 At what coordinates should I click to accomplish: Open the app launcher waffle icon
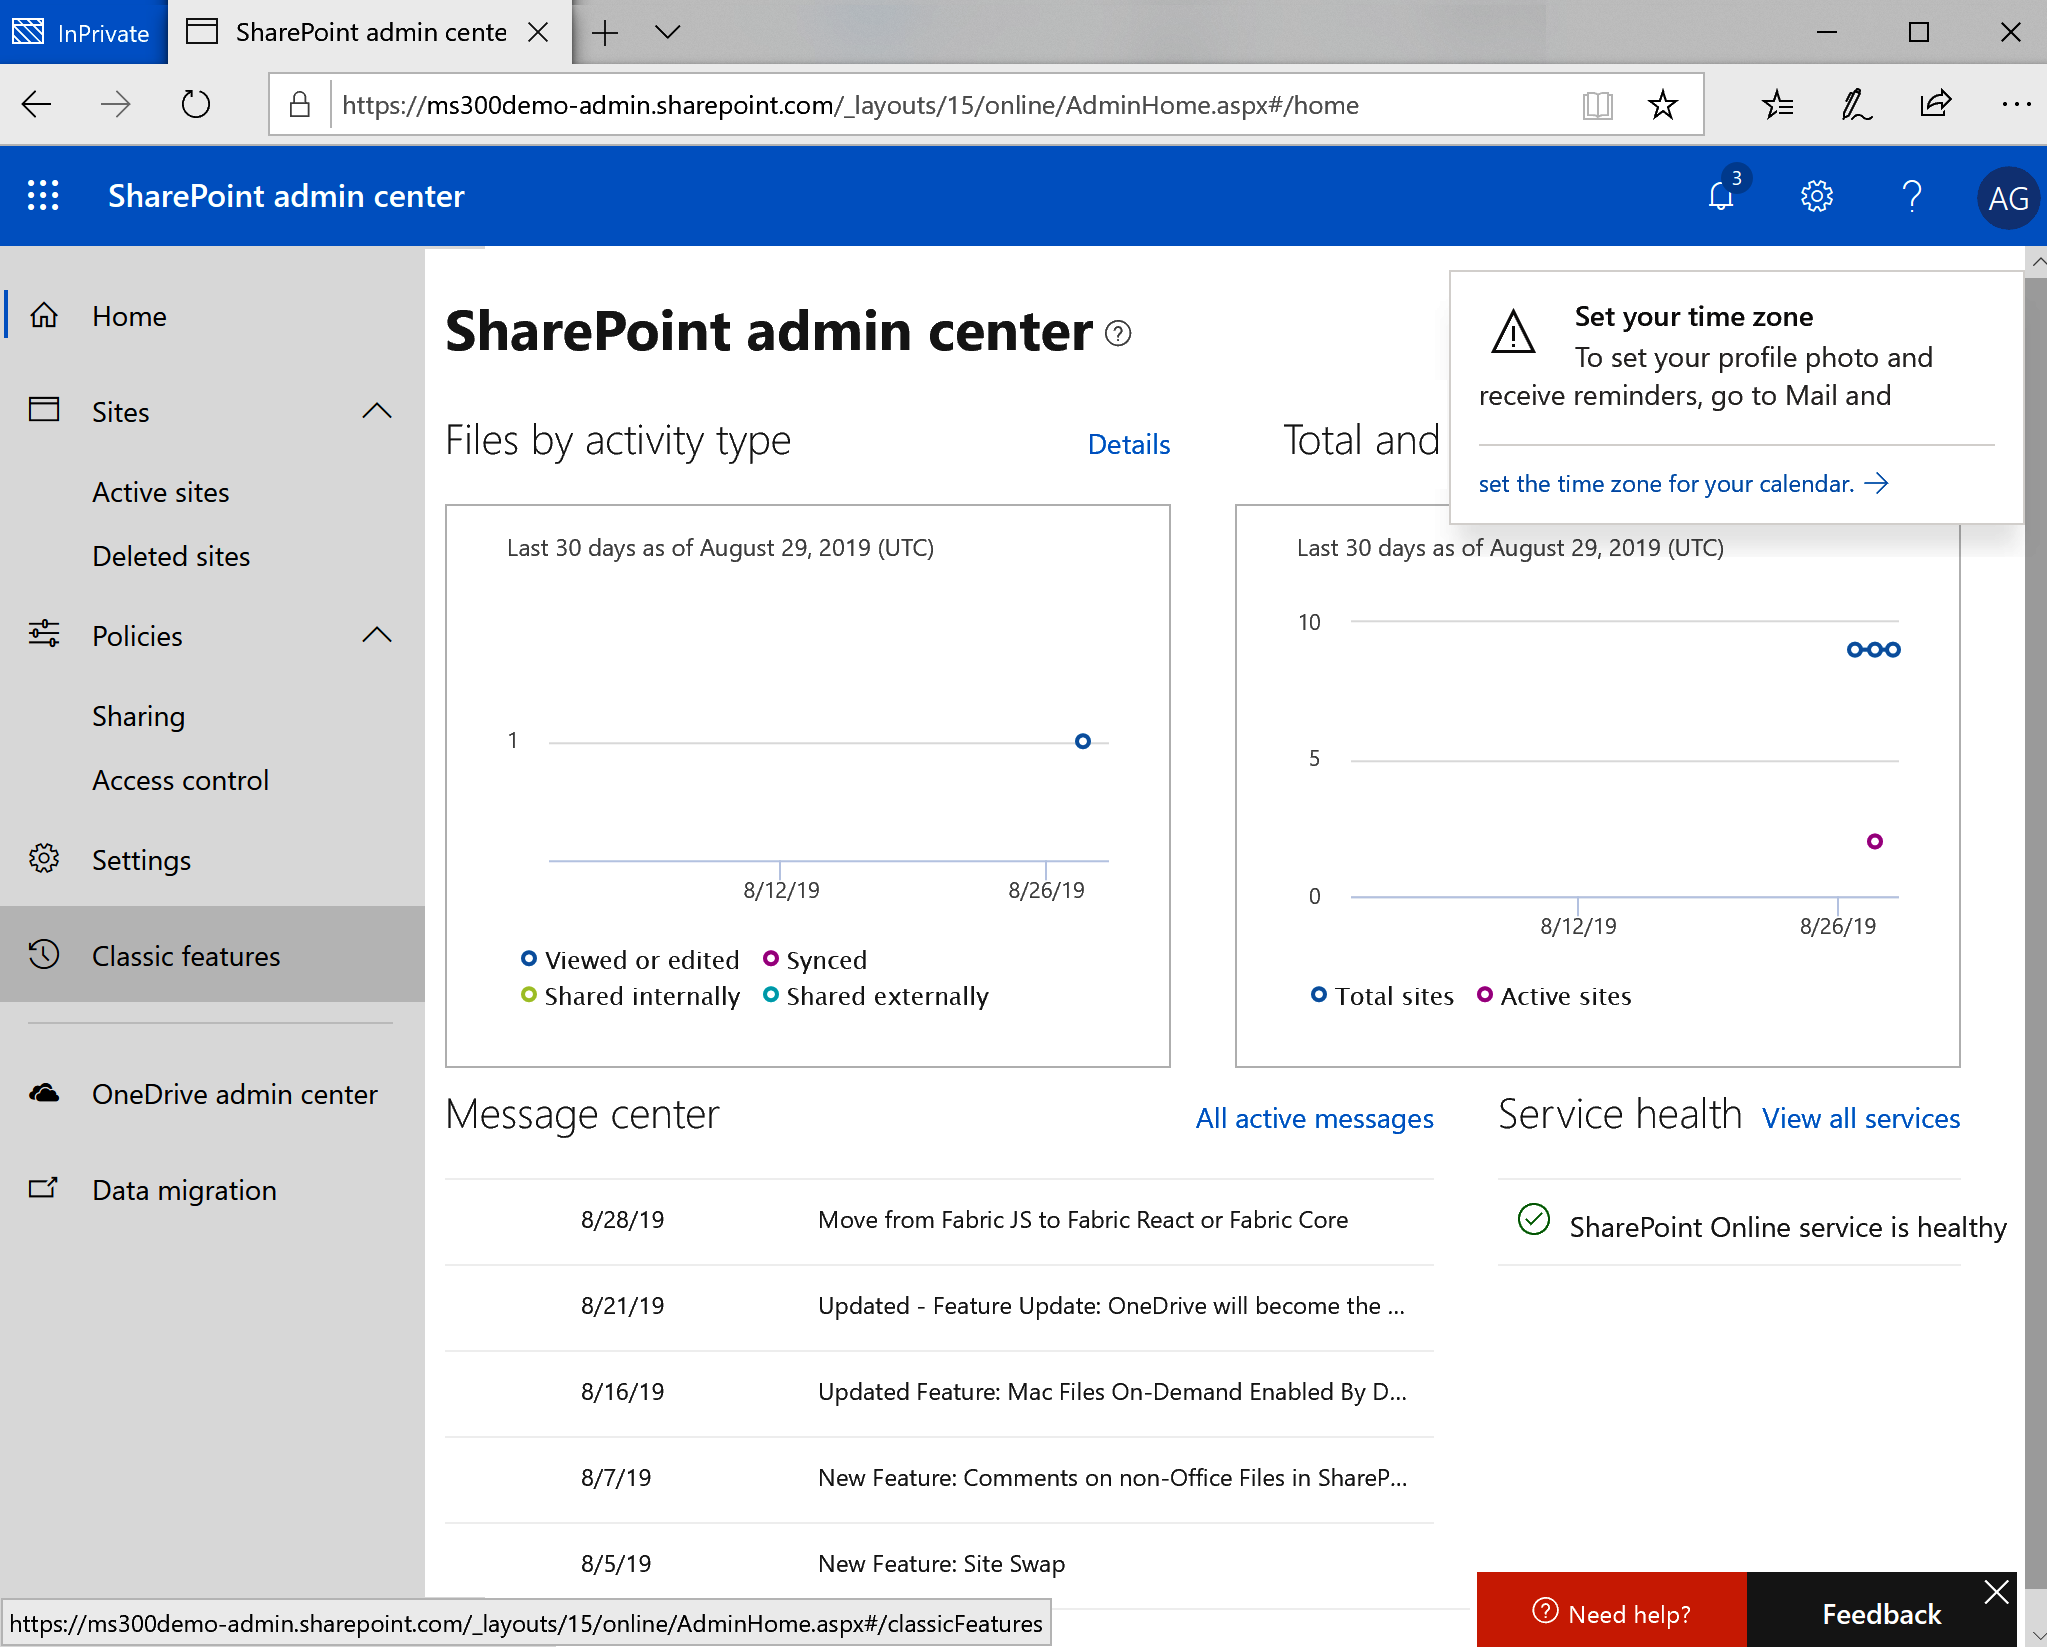click(43, 196)
